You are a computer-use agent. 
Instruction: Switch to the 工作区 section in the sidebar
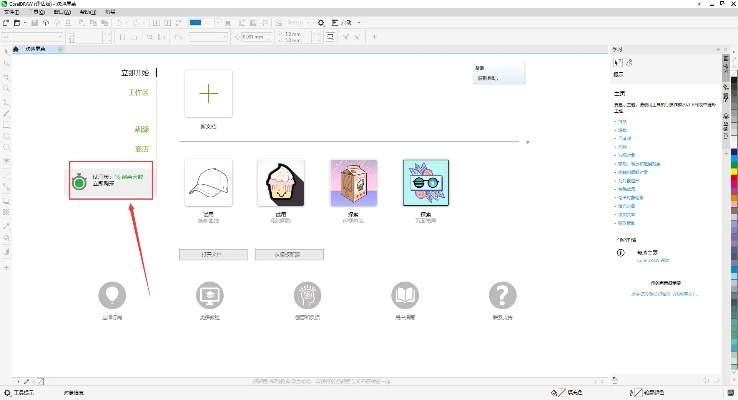coord(138,92)
